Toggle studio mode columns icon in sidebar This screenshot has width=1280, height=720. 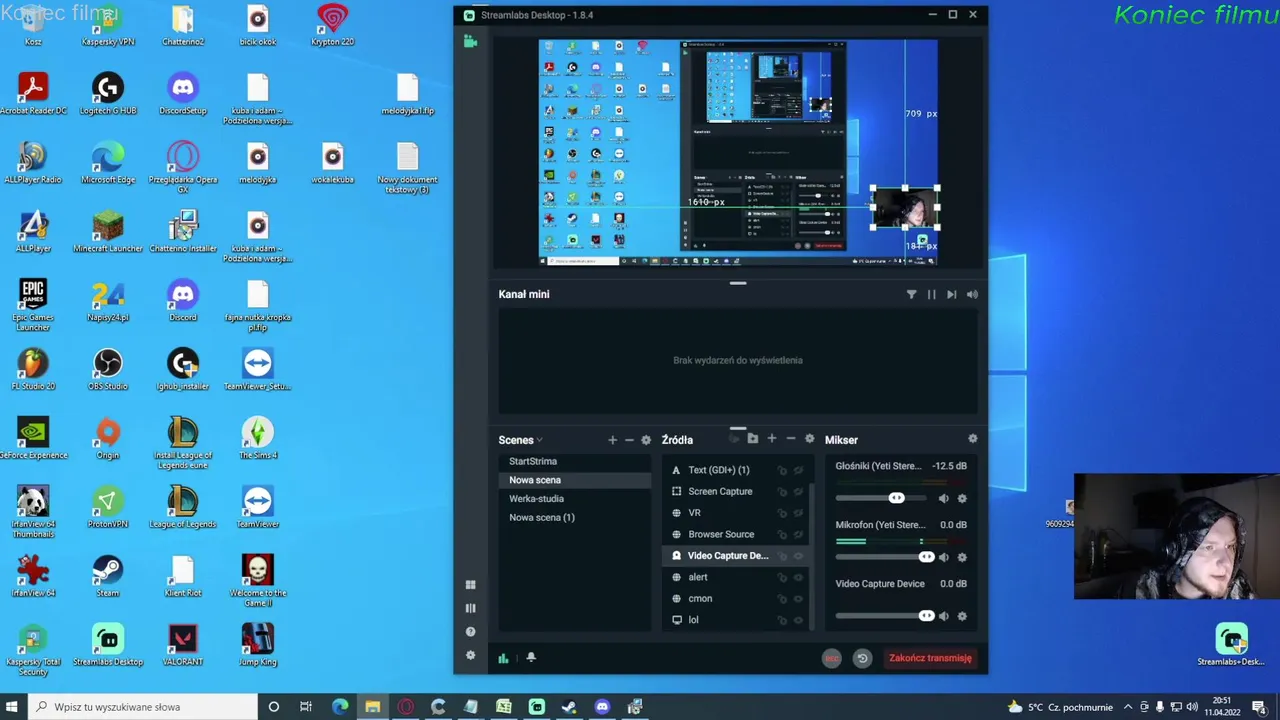coord(471,608)
